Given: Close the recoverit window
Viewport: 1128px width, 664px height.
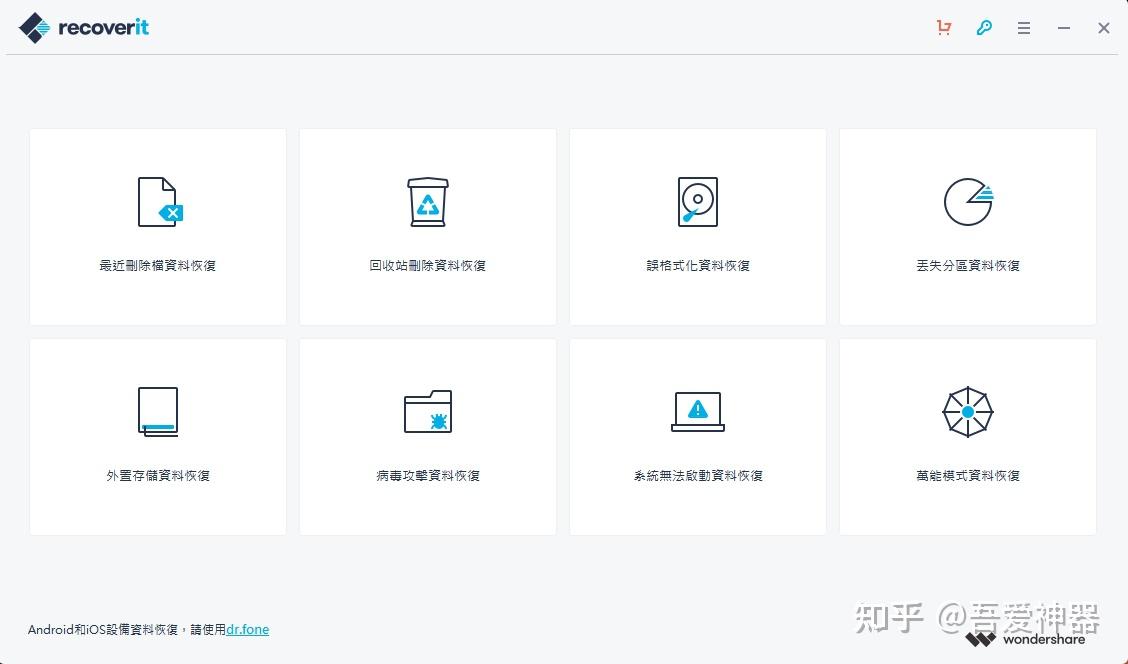Looking at the screenshot, I should pyautogui.click(x=1104, y=28).
